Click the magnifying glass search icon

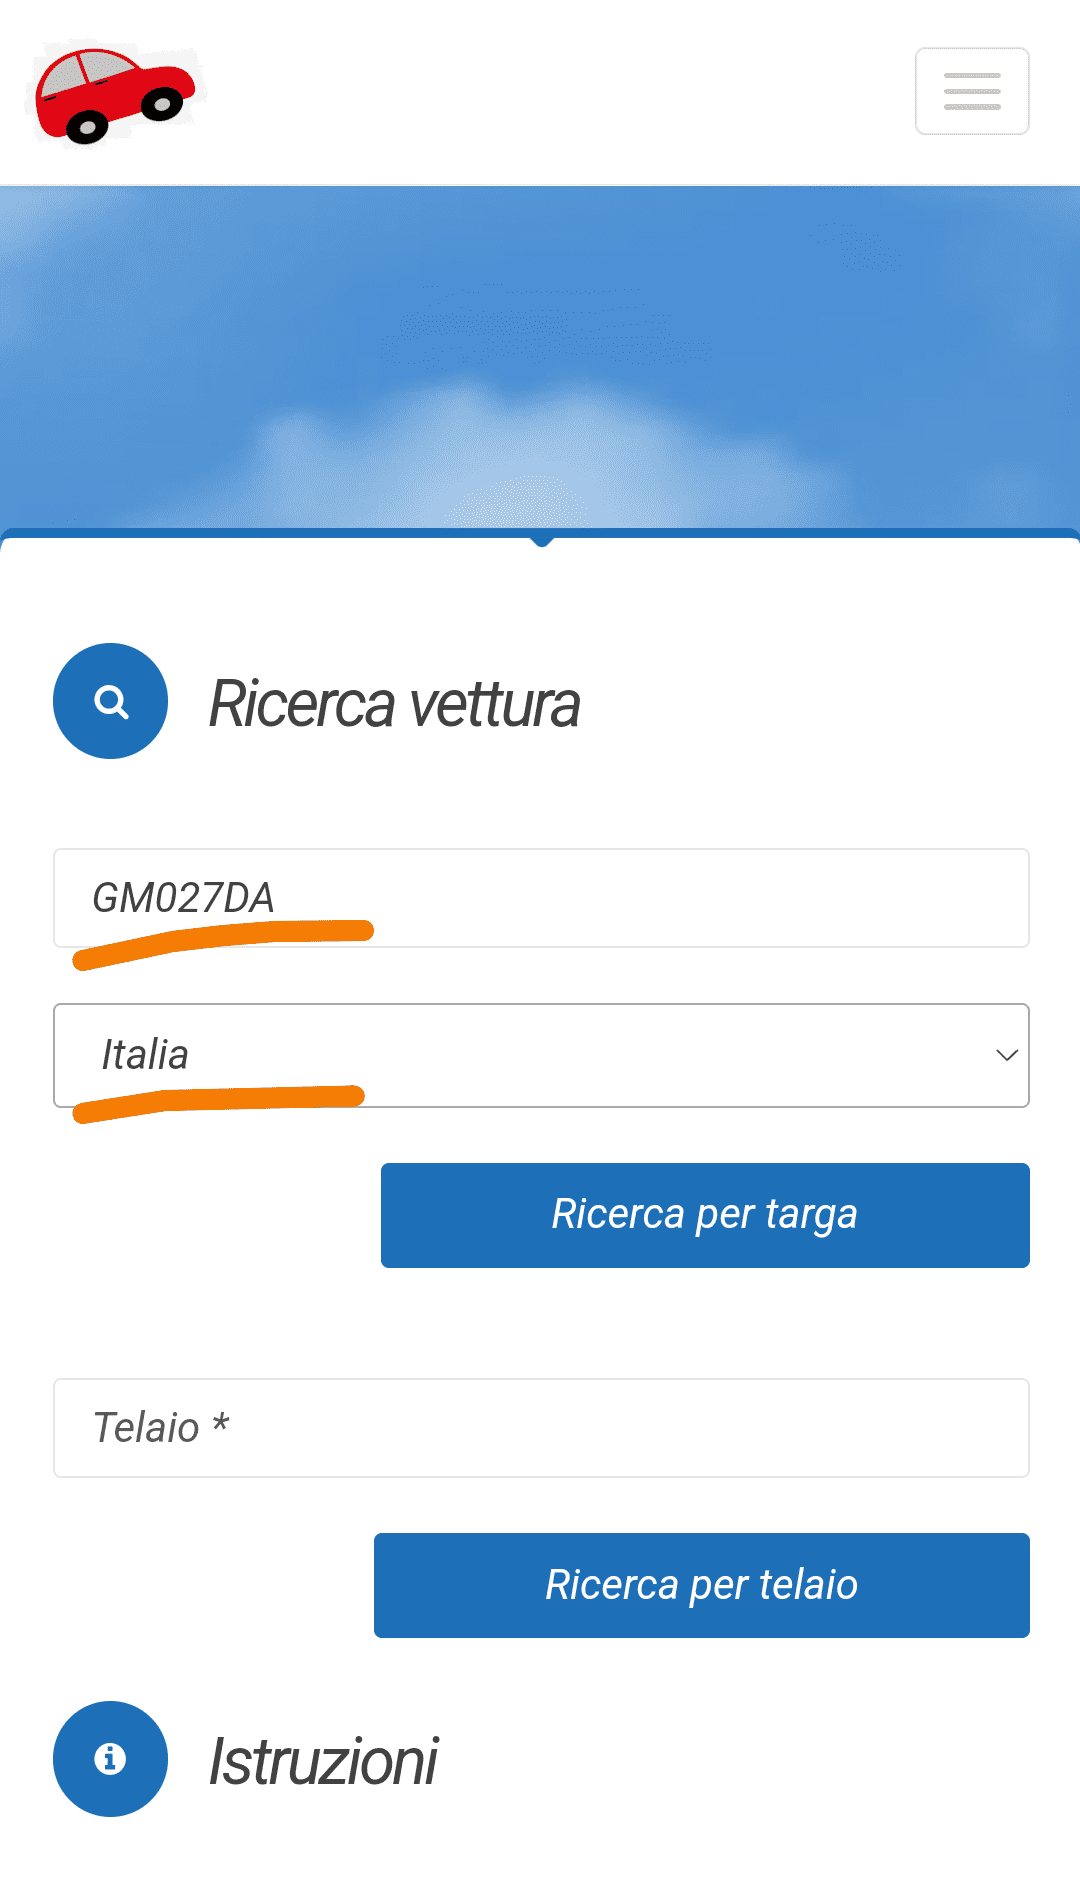[x=110, y=701]
